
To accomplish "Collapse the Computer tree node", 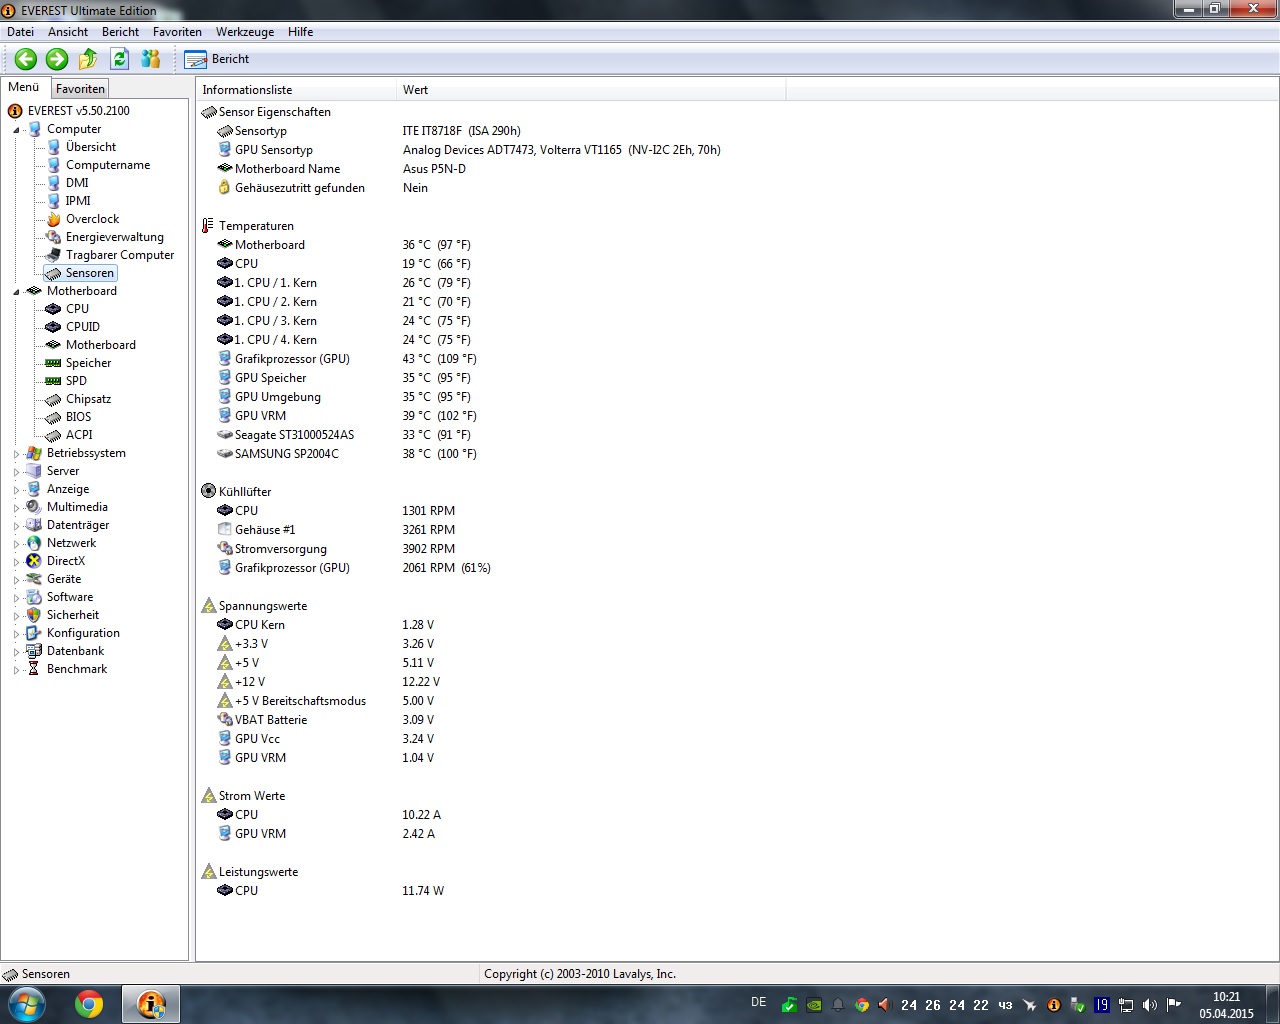I will [16, 130].
